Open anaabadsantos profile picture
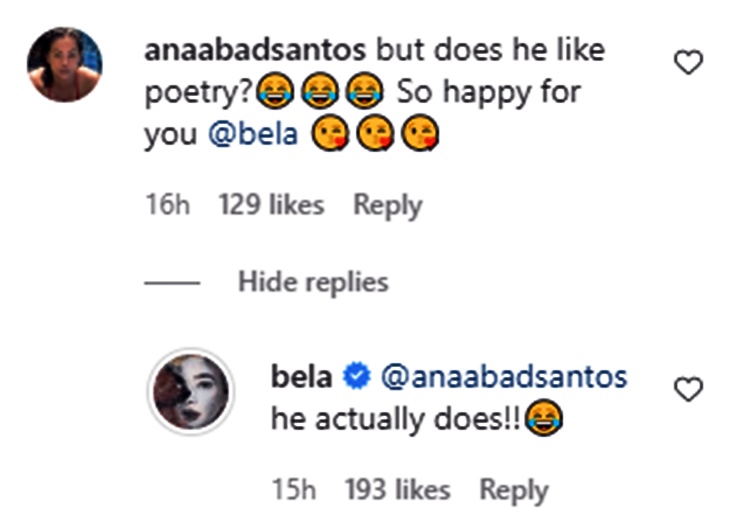 [64, 64]
